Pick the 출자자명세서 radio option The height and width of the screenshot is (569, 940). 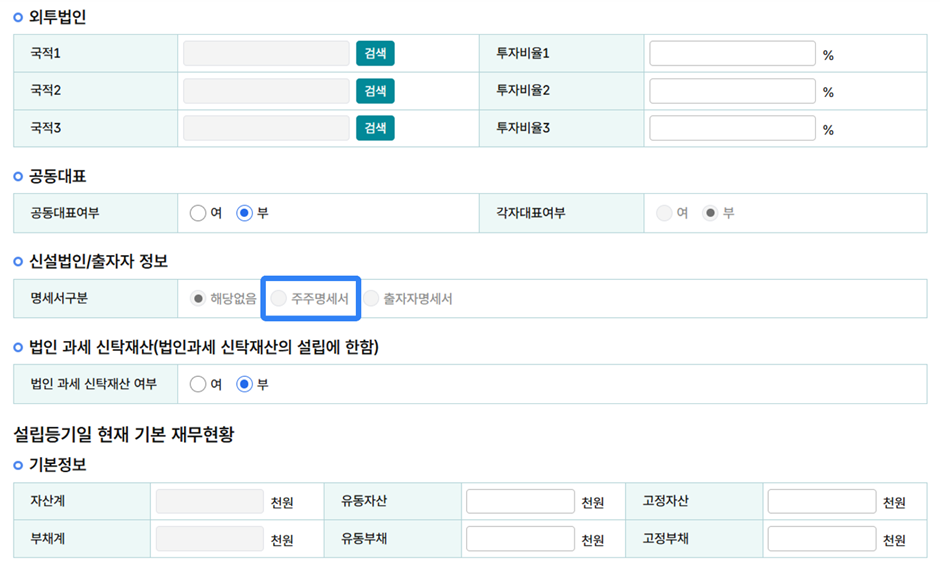371,298
